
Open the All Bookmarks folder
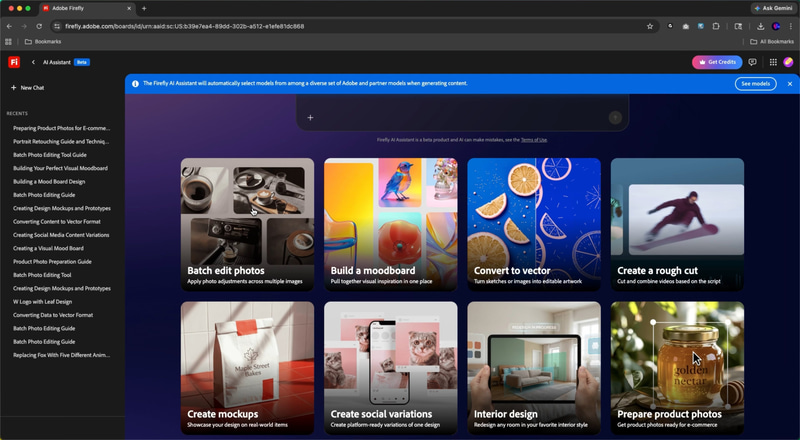tap(772, 42)
